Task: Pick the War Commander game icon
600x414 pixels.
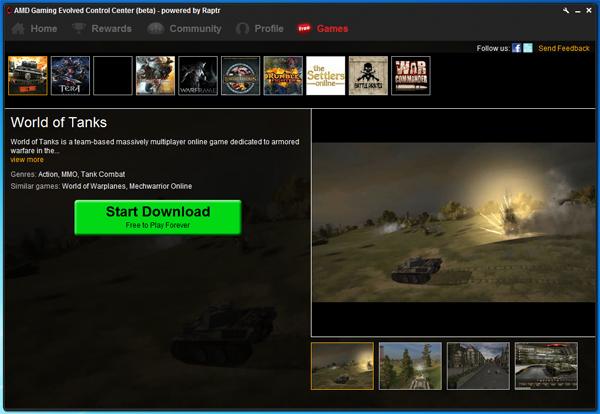Action: click(410, 76)
